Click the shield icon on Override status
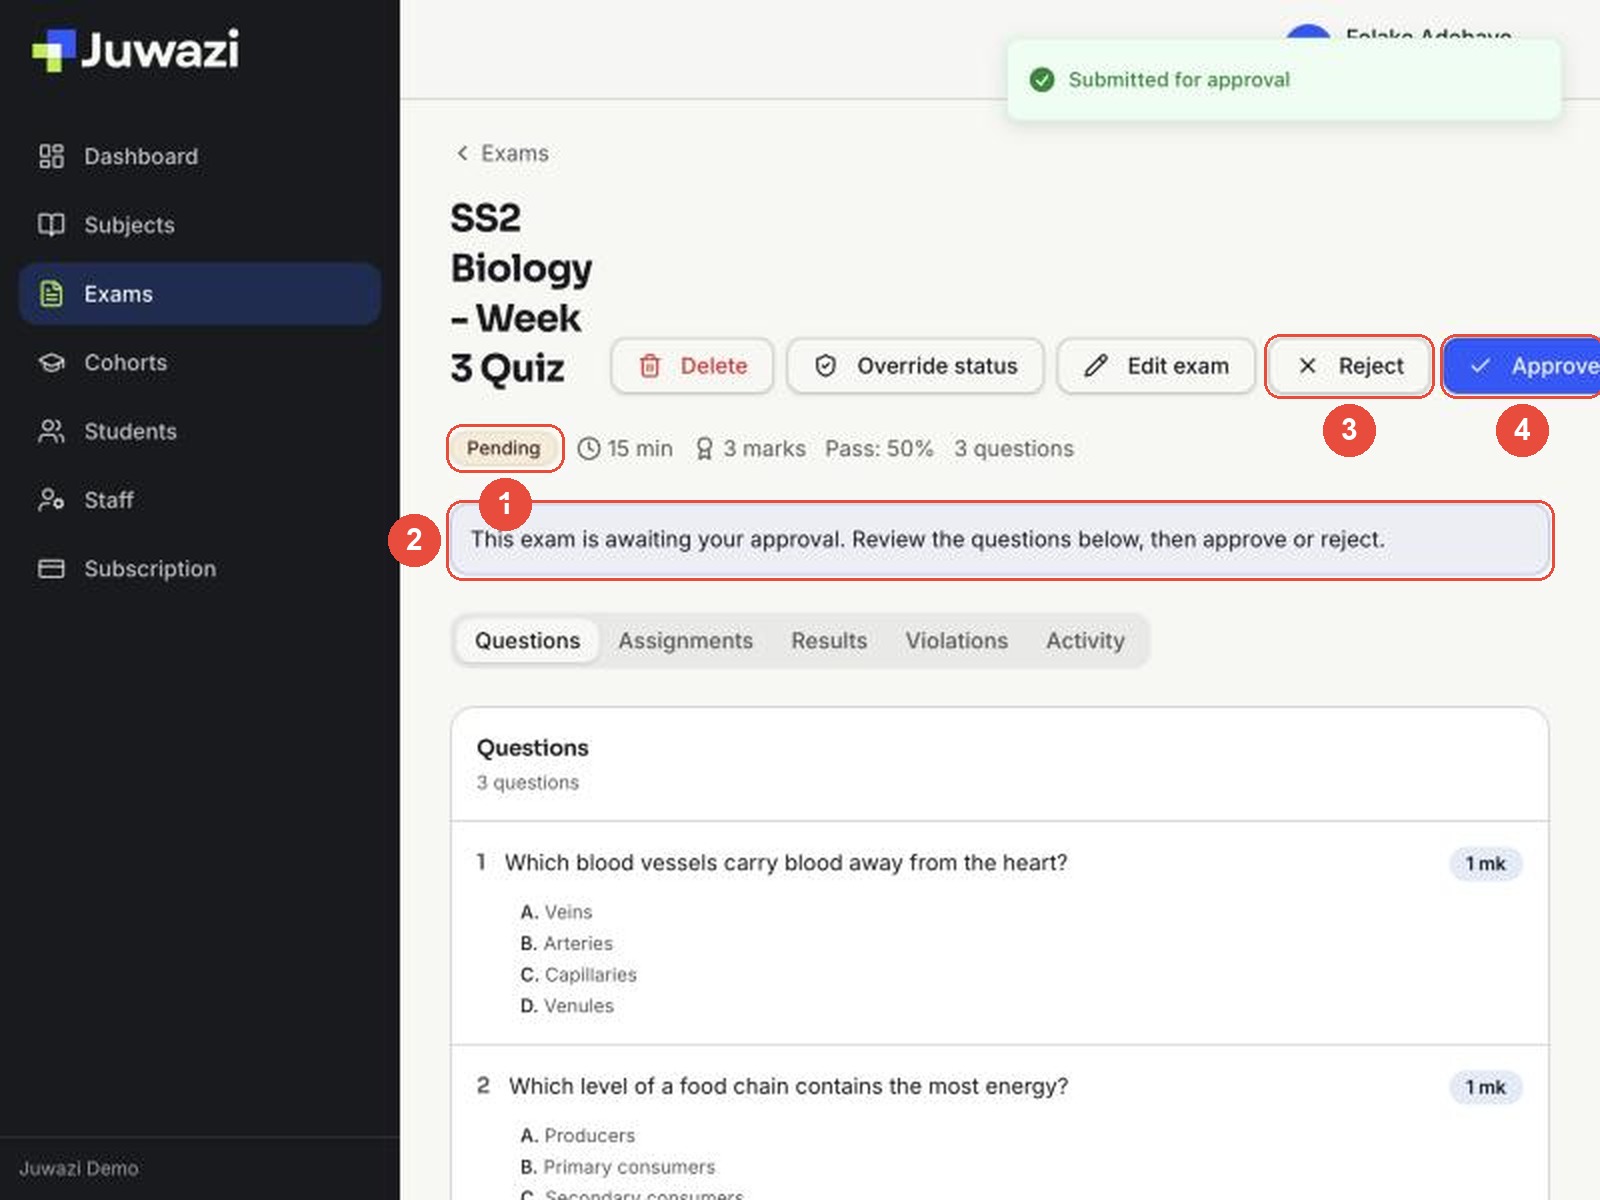The height and width of the screenshot is (1200, 1600). coord(825,366)
